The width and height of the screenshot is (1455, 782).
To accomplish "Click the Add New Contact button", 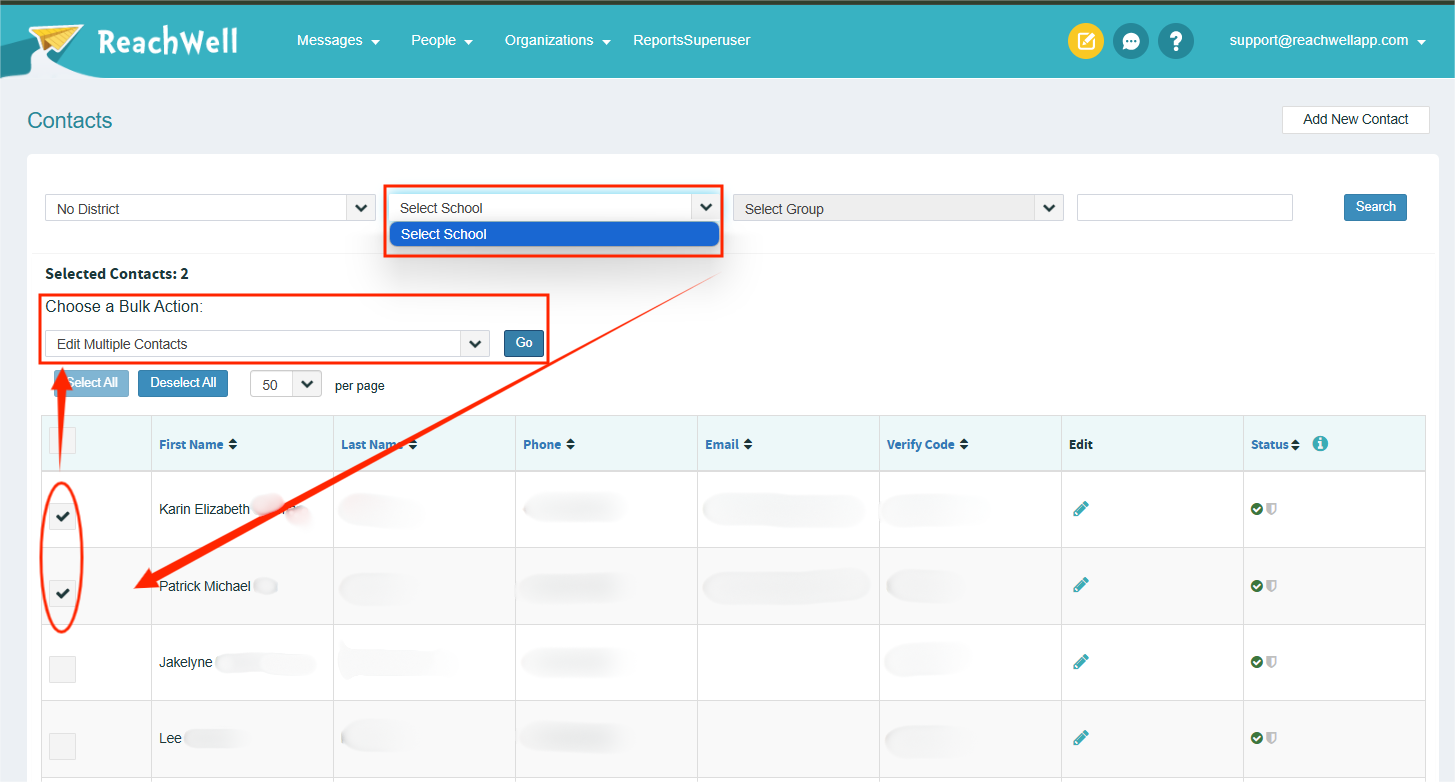I will (x=1355, y=119).
